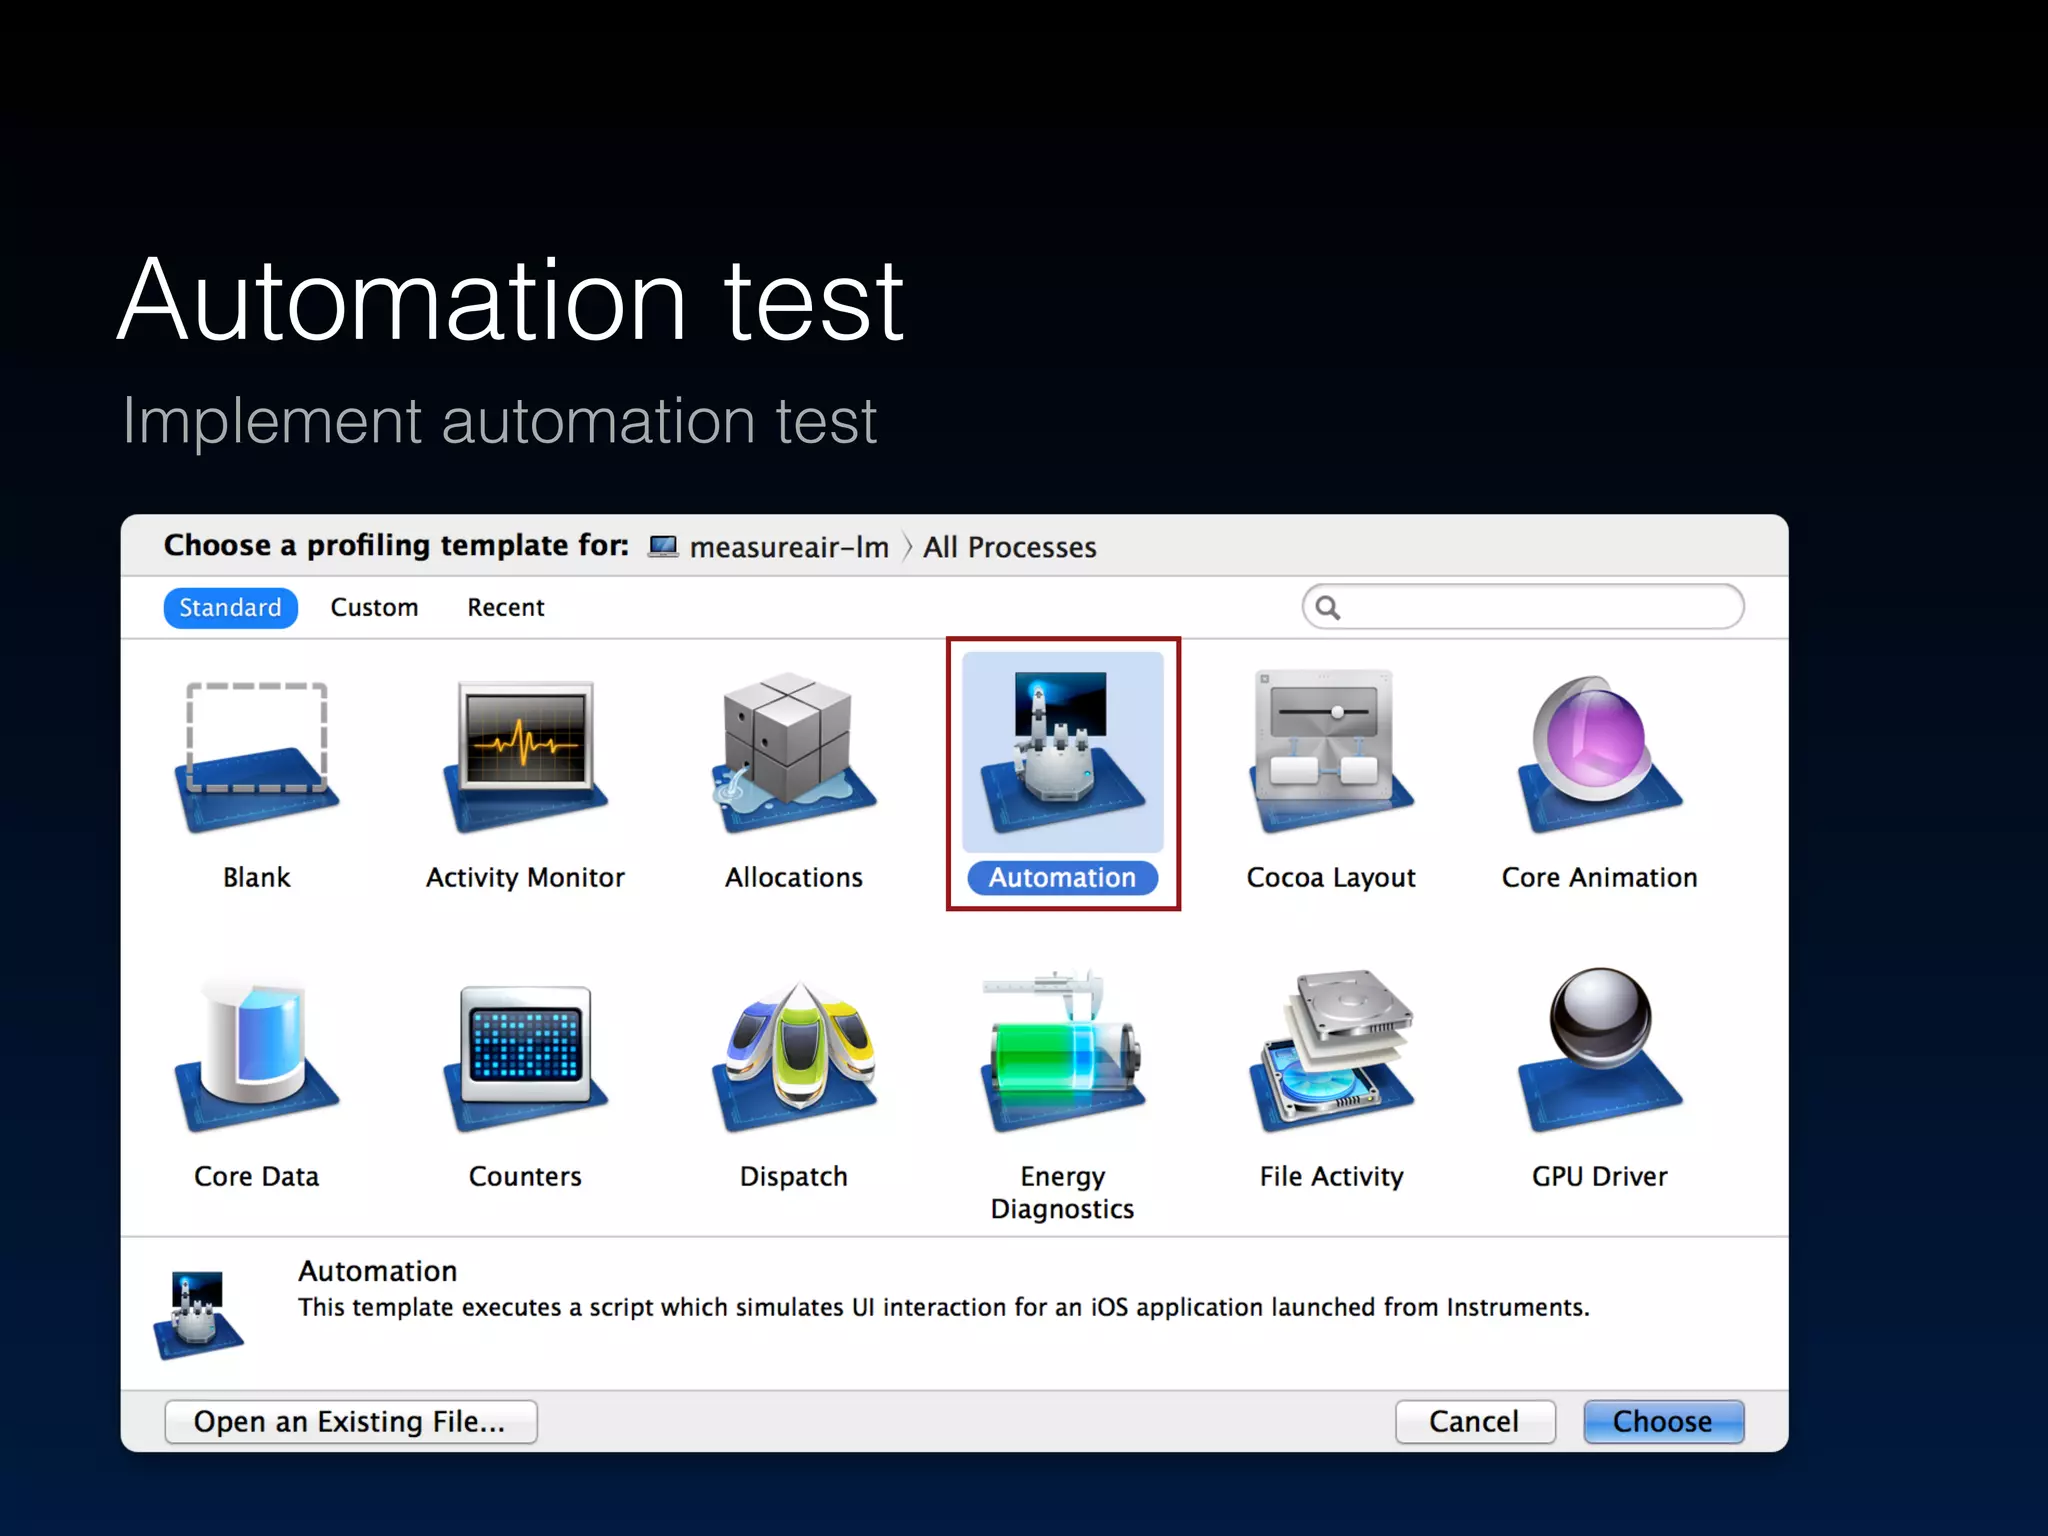Click the GPU Driver label
The width and height of the screenshot is (2048, 1536).
[x=1600, y=1176]
